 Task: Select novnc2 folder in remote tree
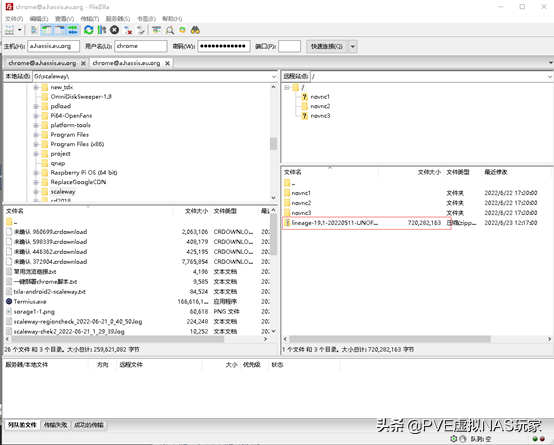tap(320, 106)
